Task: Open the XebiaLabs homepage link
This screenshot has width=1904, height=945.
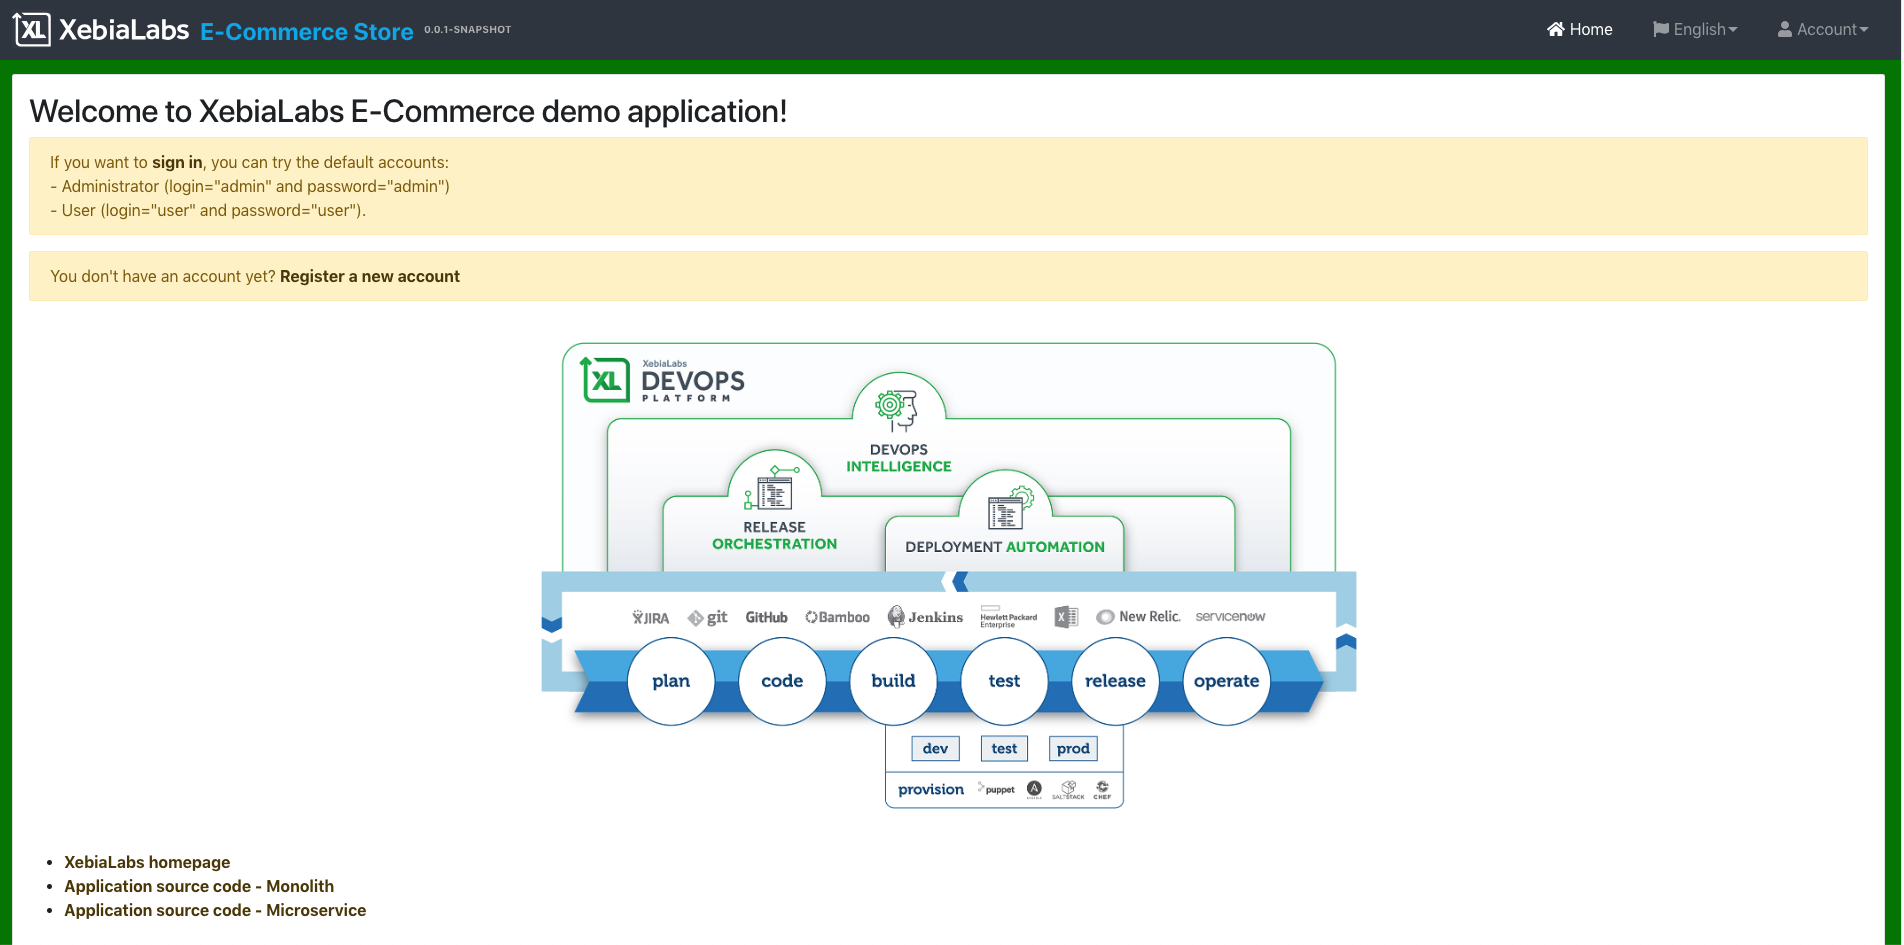Action: [147, 862]
